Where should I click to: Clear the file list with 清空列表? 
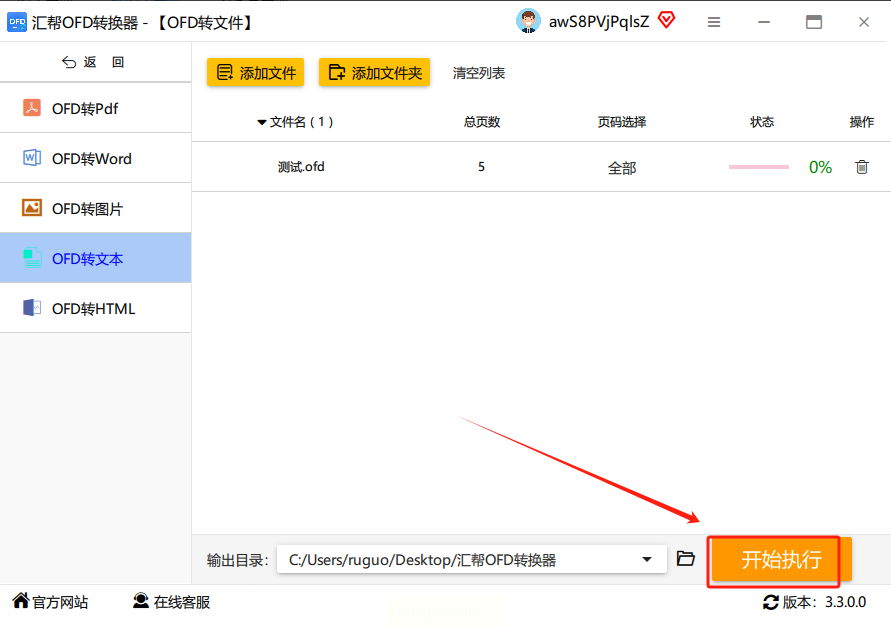tap(478, 73)
